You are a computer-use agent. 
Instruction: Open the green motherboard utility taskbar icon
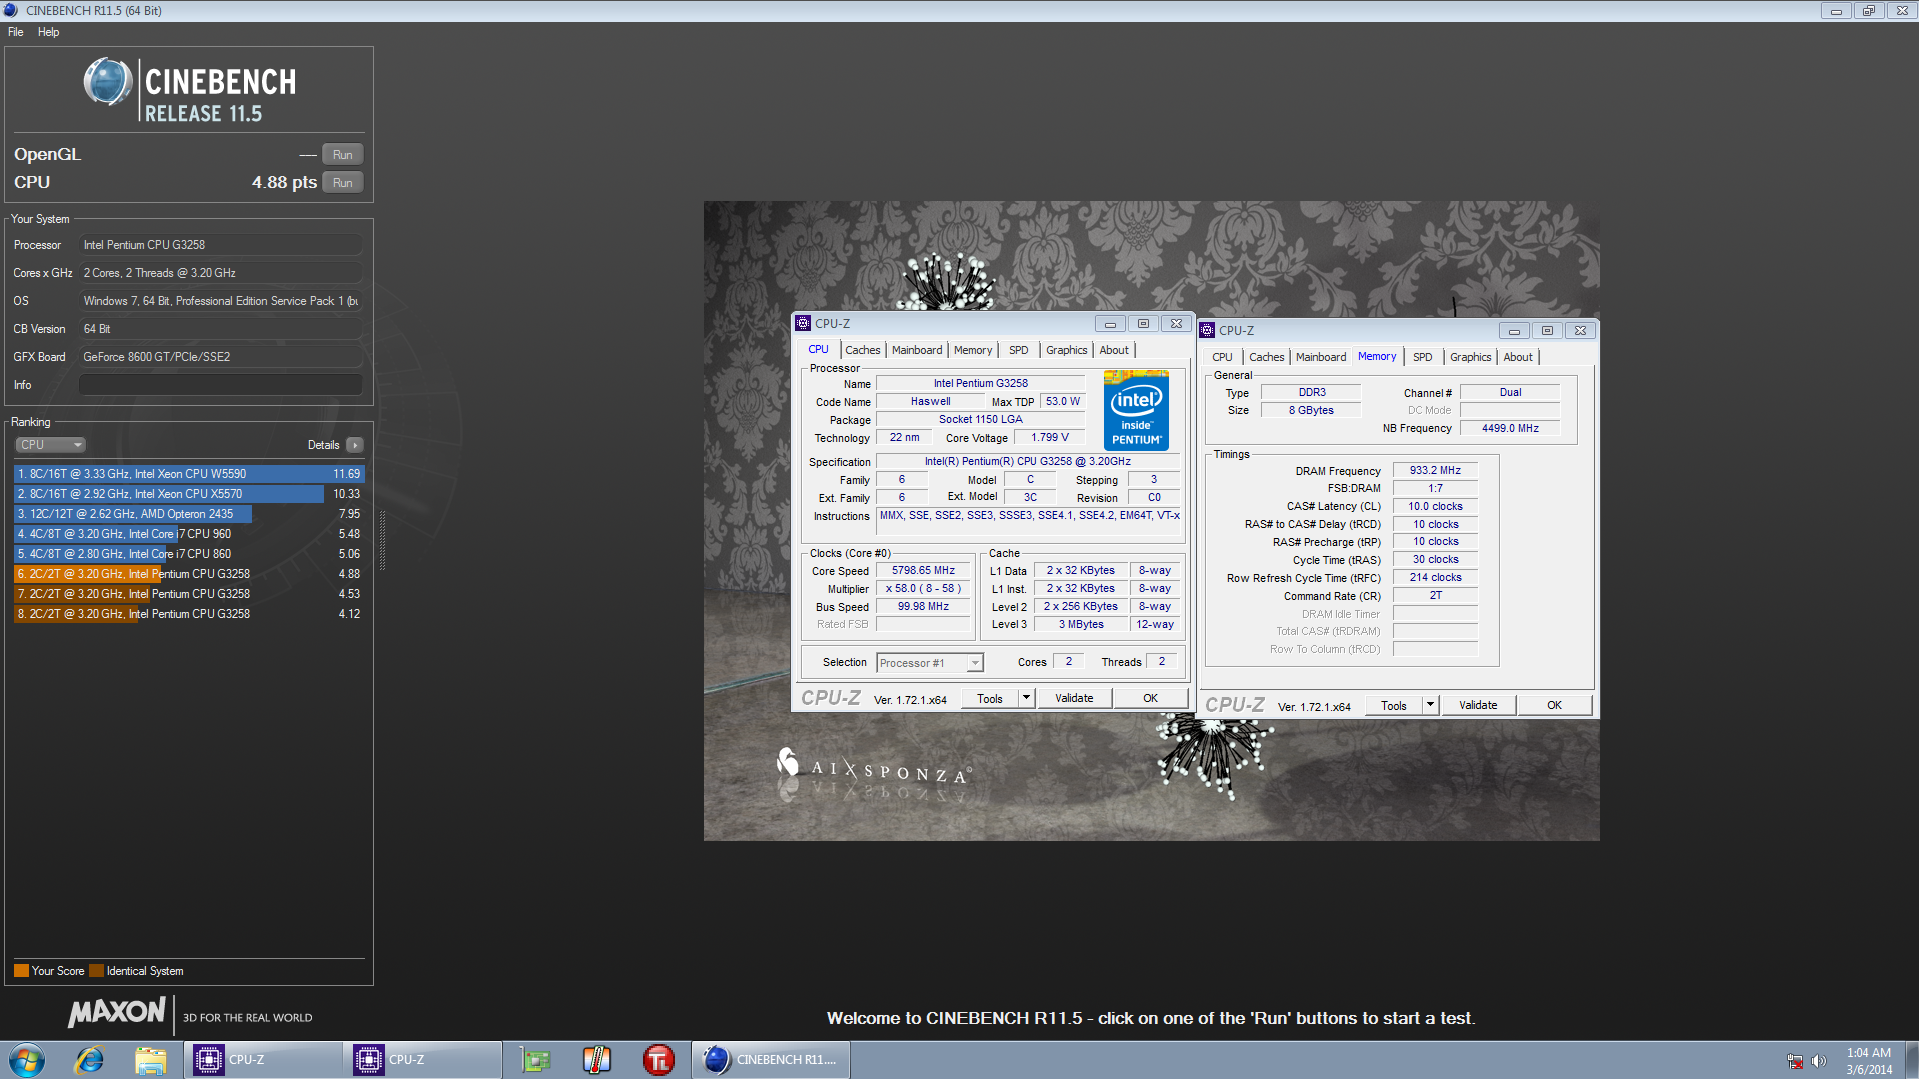(536, 1060)
